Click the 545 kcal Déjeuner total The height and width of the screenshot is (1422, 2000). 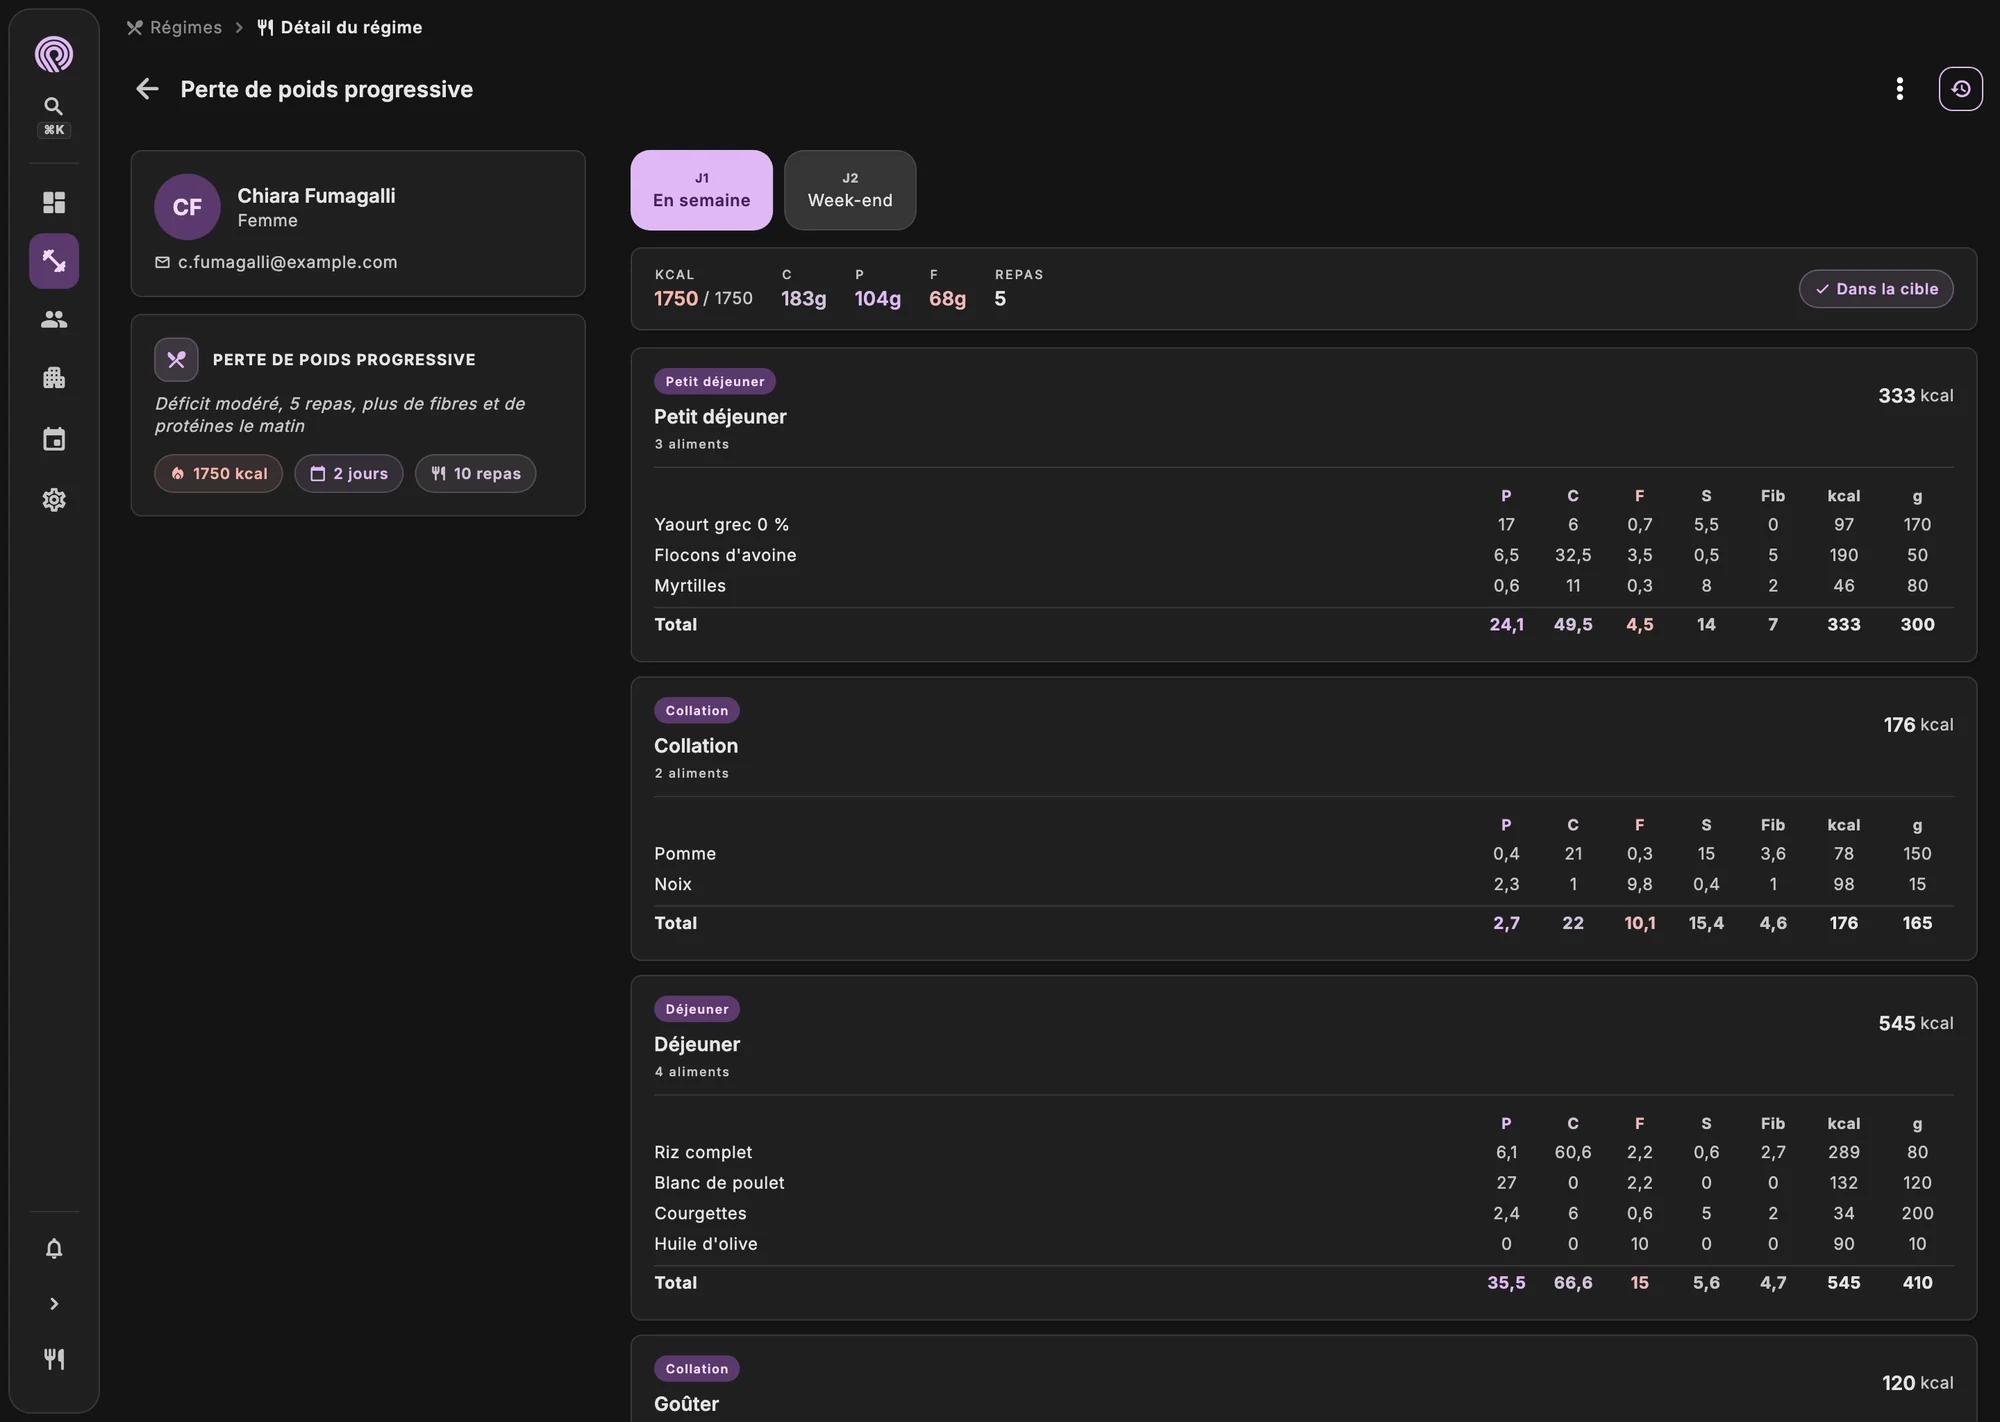click(x=1915, y=1024)
